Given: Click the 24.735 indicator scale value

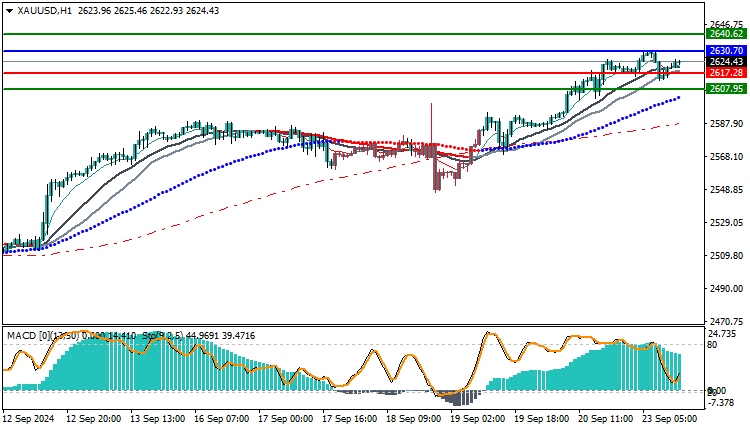Looking at the screenshot, I should pyautogui.click(x=722, y=334).
